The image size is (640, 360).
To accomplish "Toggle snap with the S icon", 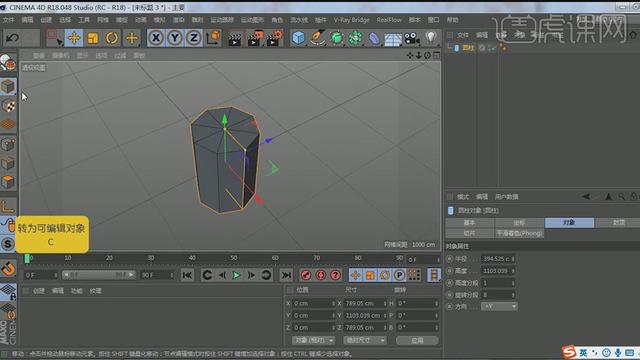I will tap(8, 244).
